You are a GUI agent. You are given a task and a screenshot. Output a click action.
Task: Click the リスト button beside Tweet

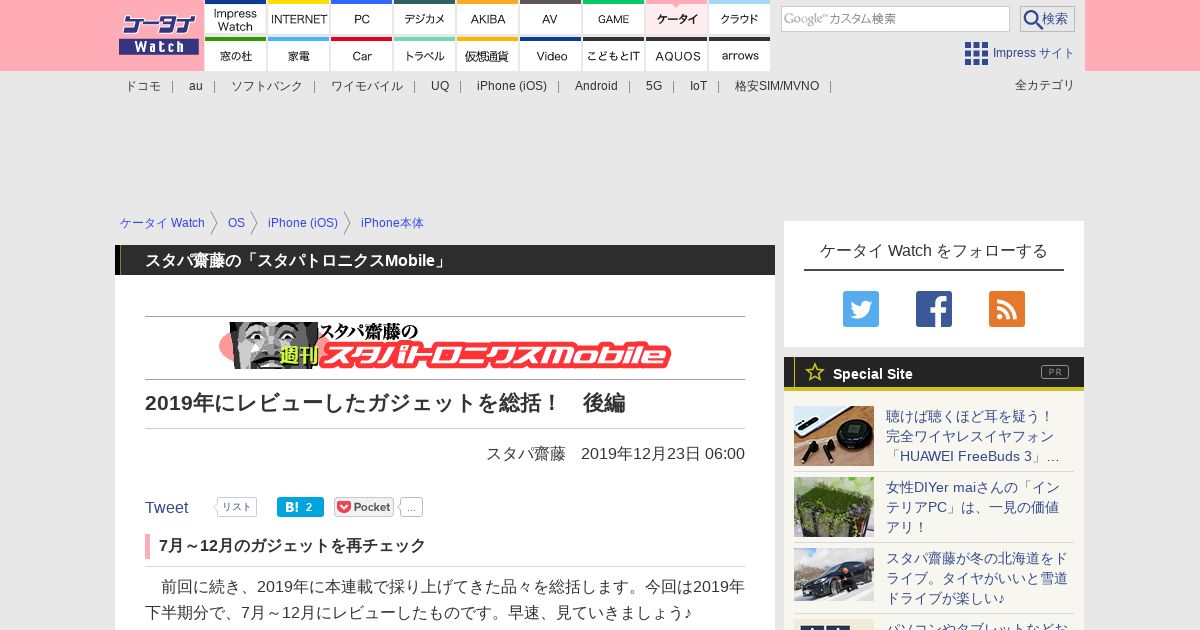[x=236, y=507]
